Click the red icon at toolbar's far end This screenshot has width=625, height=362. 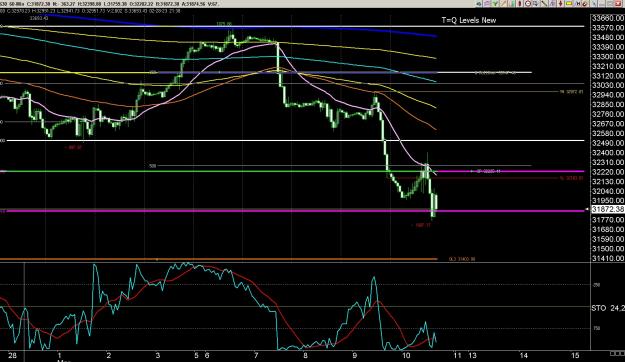pos(618,4)
